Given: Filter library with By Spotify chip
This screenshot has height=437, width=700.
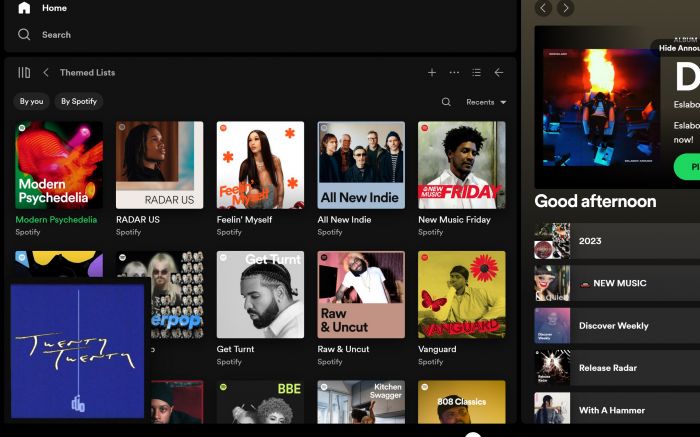Looking at the screenshot, I should pyautogui.click(x=79, y=101).
